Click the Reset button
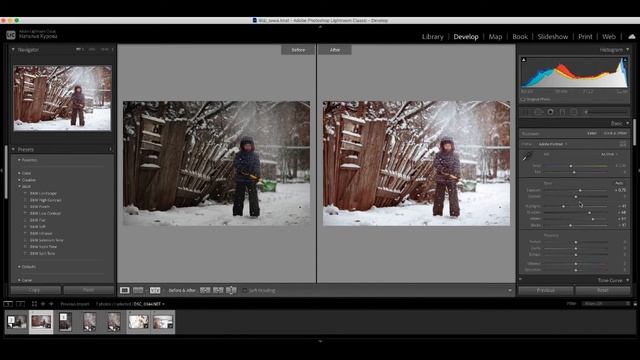The image size is (640, 360). [603, 290]
